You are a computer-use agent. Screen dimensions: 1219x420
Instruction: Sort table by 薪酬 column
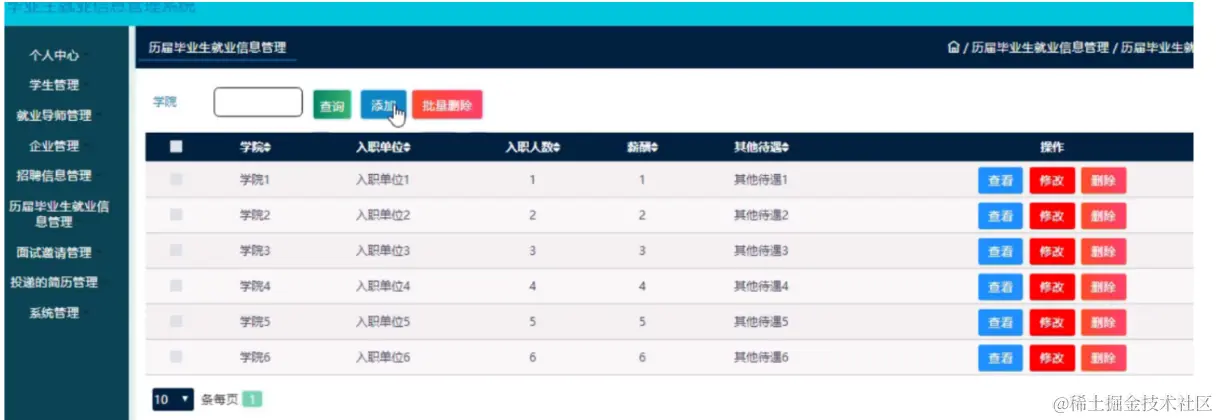coord(642,147)
